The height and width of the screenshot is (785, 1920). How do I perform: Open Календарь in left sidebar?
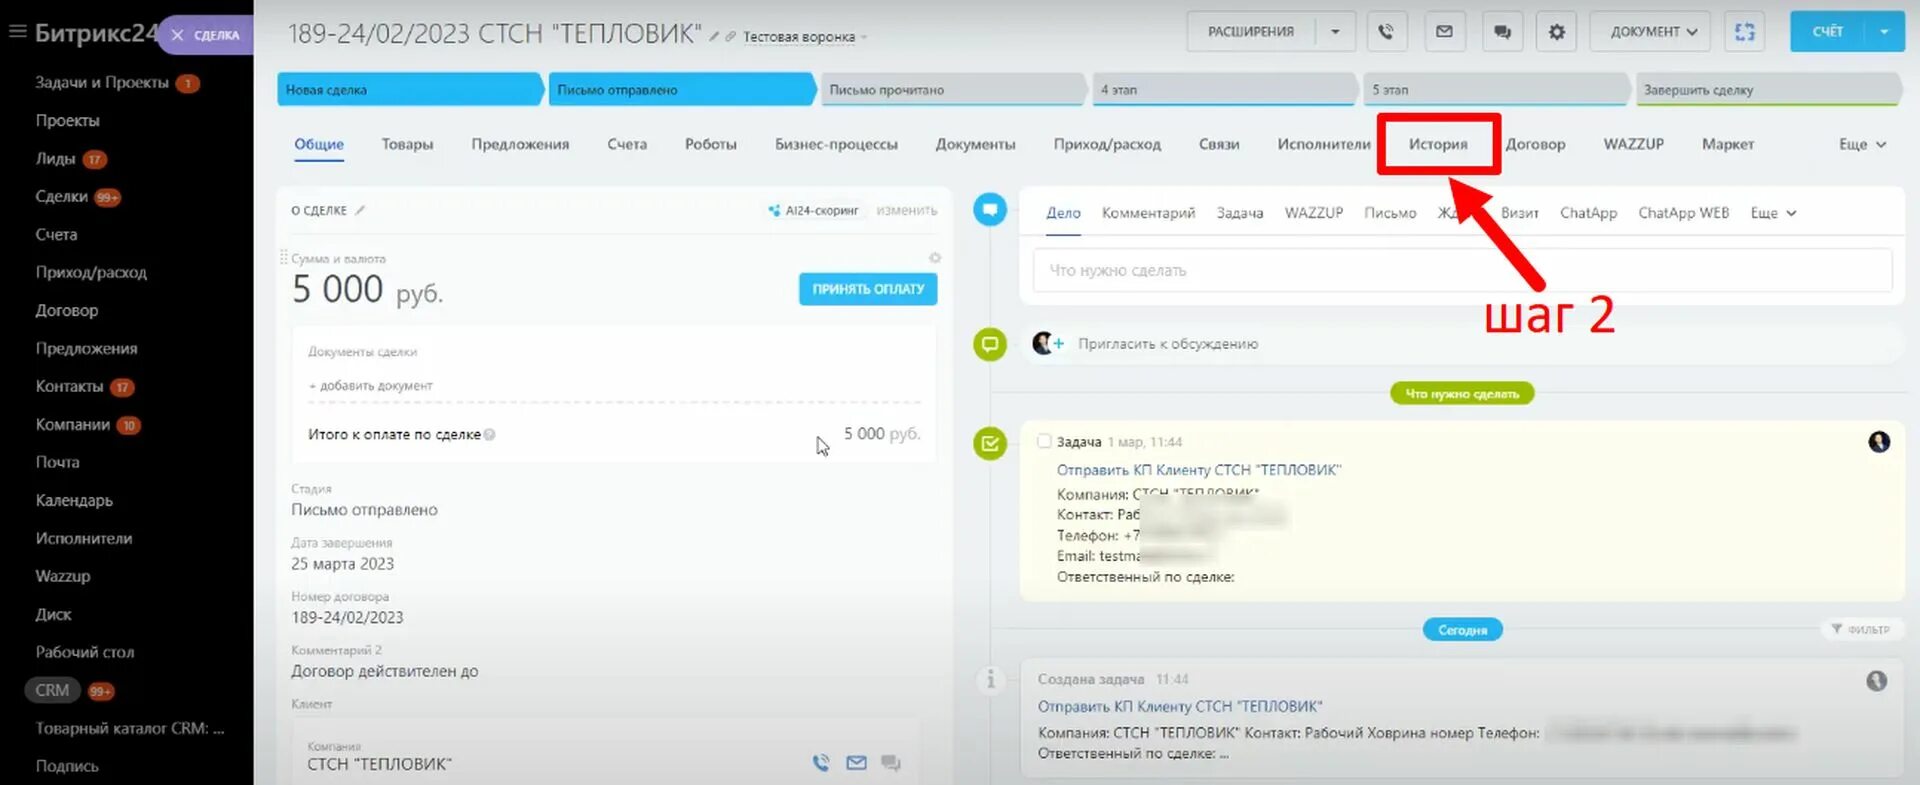[74, 500]
